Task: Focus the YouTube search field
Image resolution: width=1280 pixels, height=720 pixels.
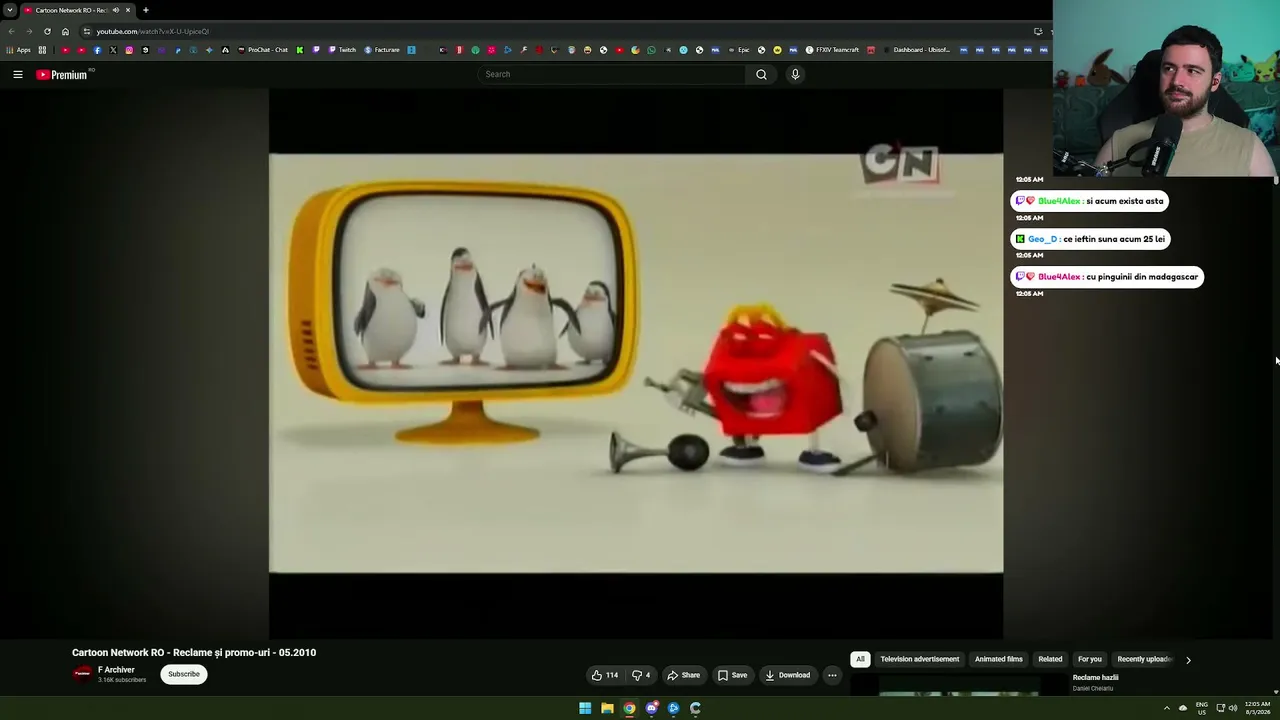Action: click(x=612, y=74)
